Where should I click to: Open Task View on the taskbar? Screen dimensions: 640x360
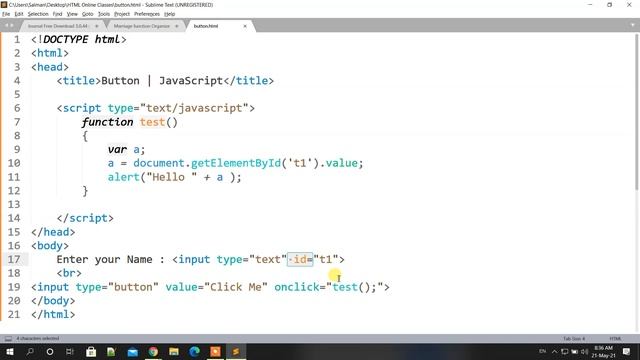tap(70, 351)
